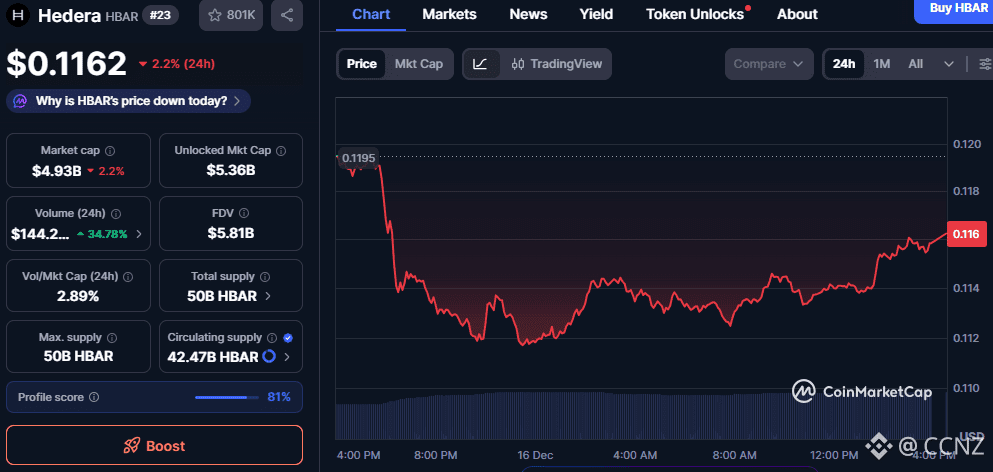The height and width of the screenshot is (472, 993).
Task: Select Price chart mode
Action: [x=362, y=64]
